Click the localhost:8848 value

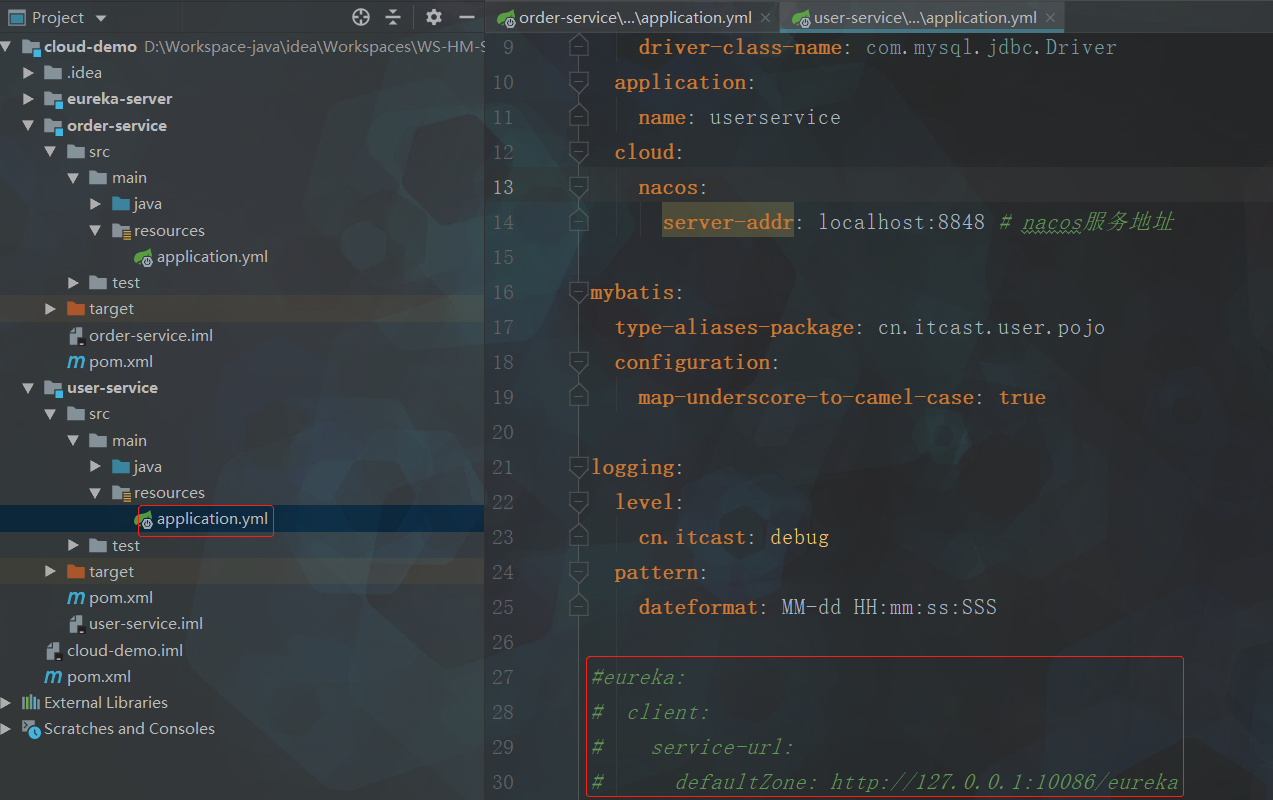pos(902,222)
